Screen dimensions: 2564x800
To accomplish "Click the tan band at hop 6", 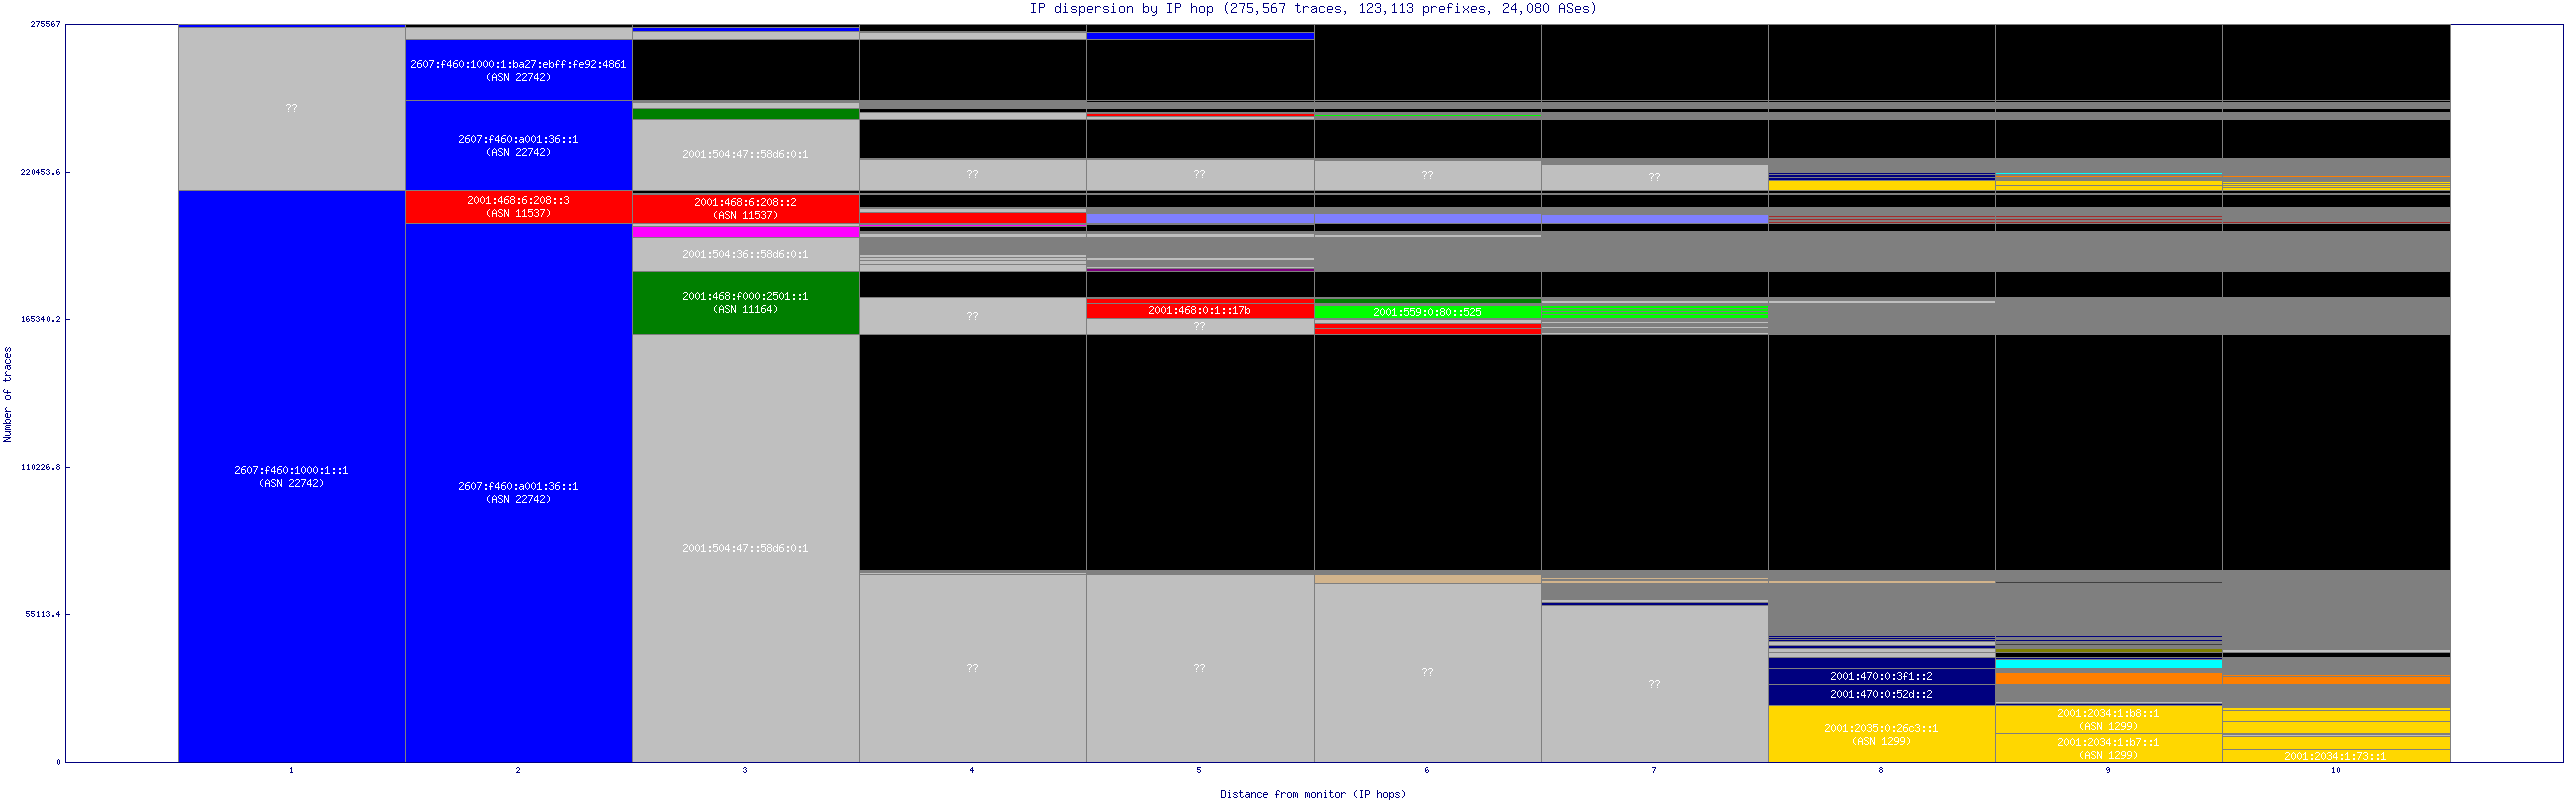I will click(x=1427, y=579).
